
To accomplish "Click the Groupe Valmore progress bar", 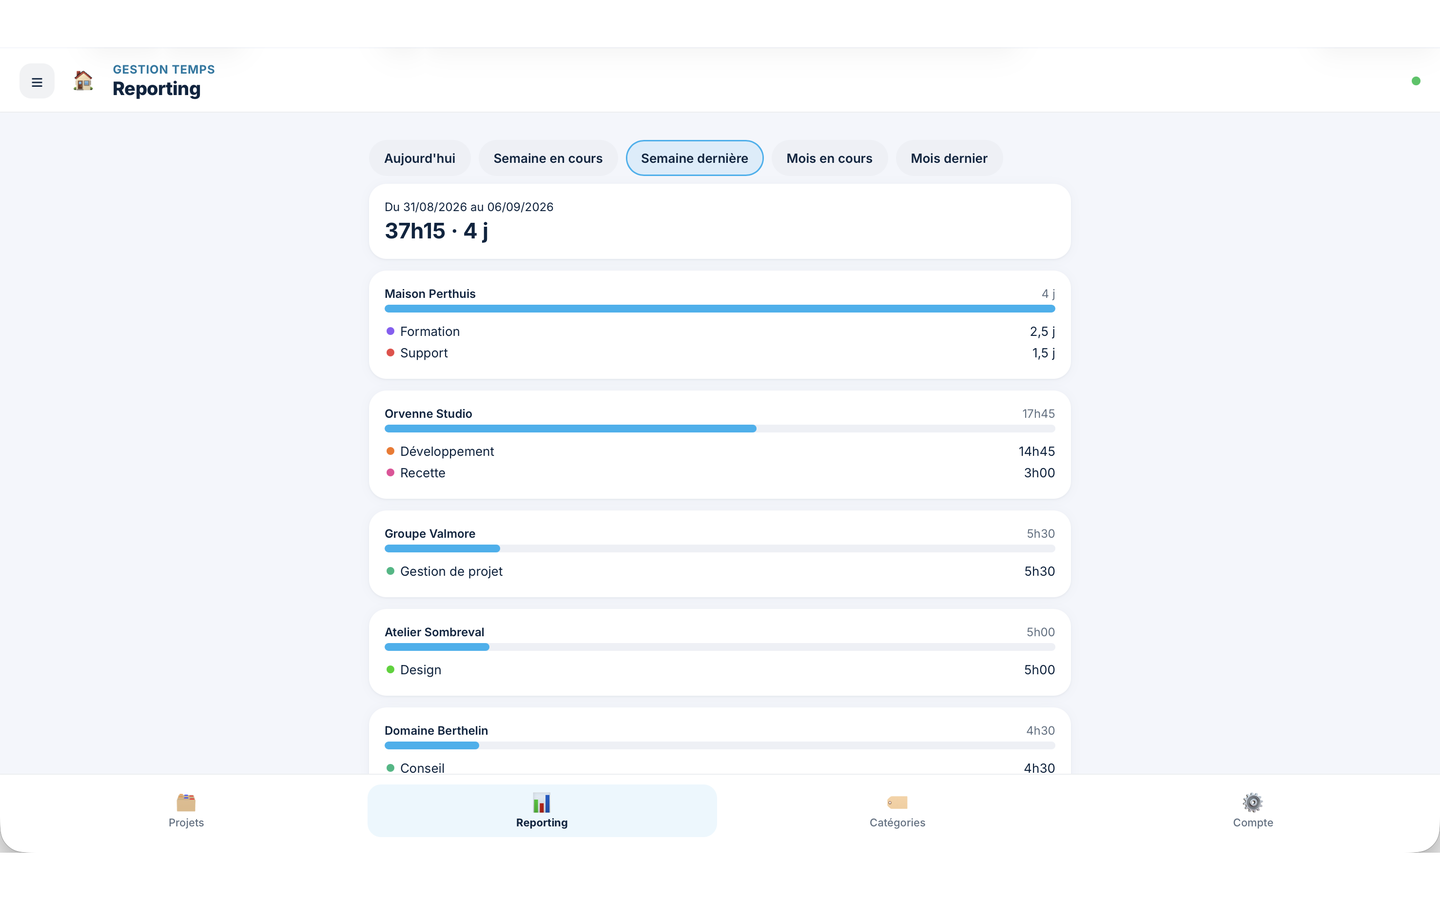I will [x=720, y=549].
